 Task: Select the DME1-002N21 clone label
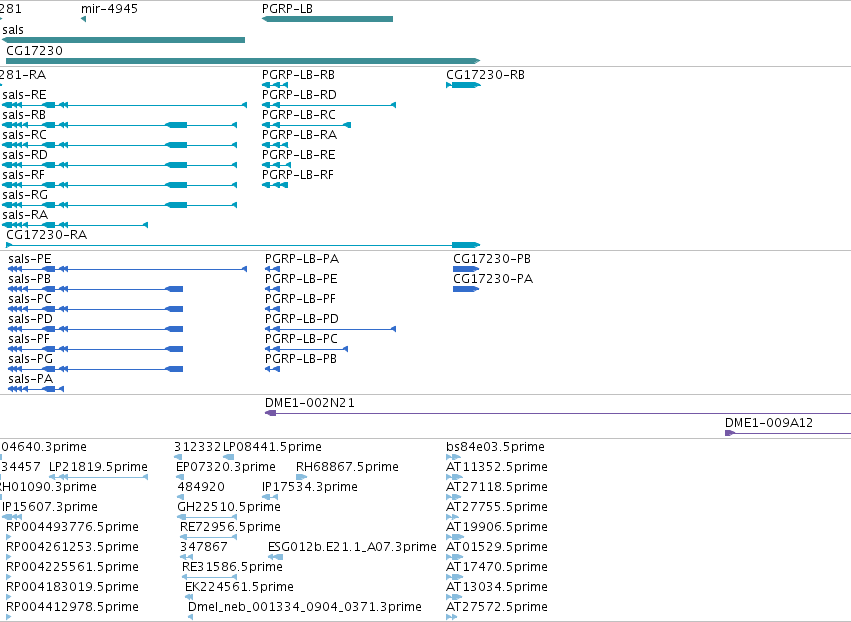point(309,403)
